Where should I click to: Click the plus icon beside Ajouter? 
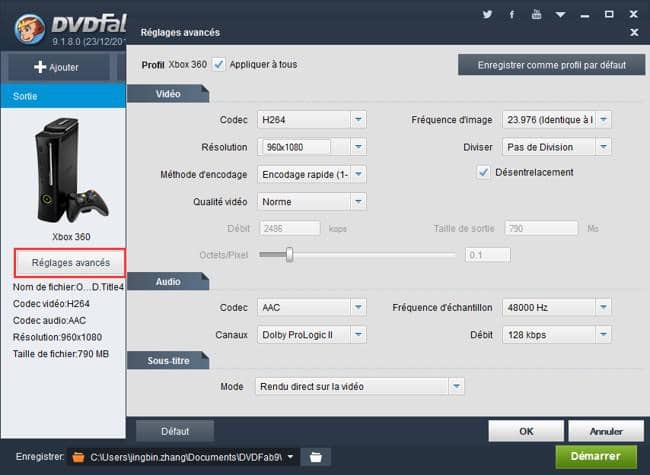coord(40,67)
